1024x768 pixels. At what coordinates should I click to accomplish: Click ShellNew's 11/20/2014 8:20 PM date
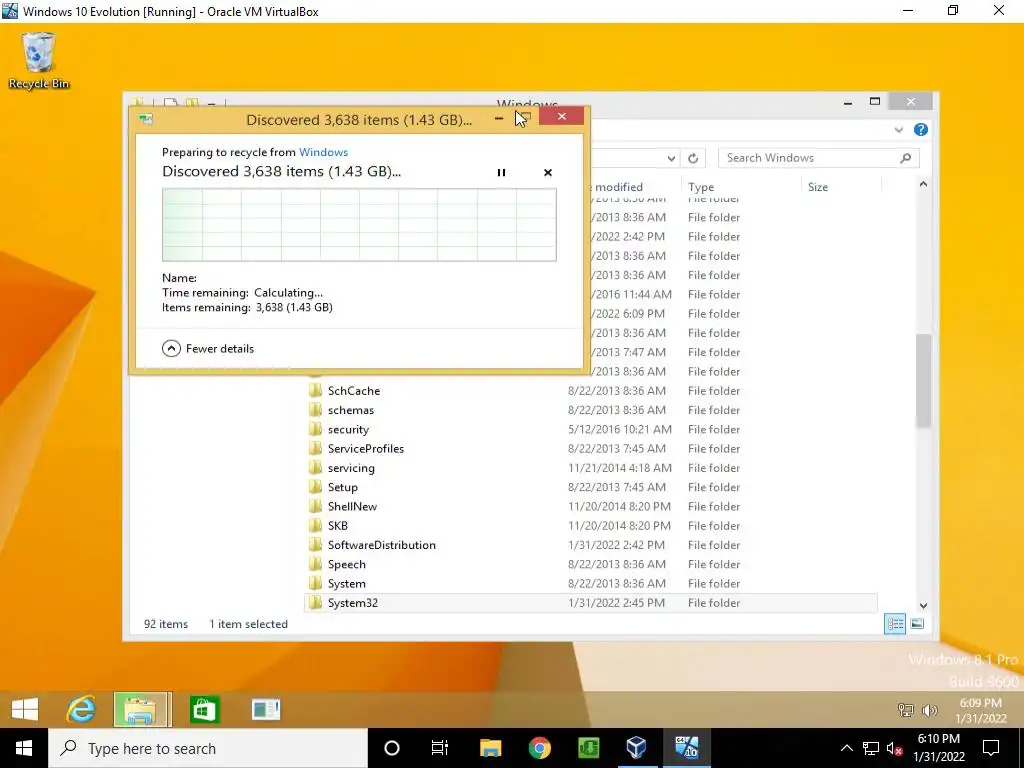coord(619,506)
